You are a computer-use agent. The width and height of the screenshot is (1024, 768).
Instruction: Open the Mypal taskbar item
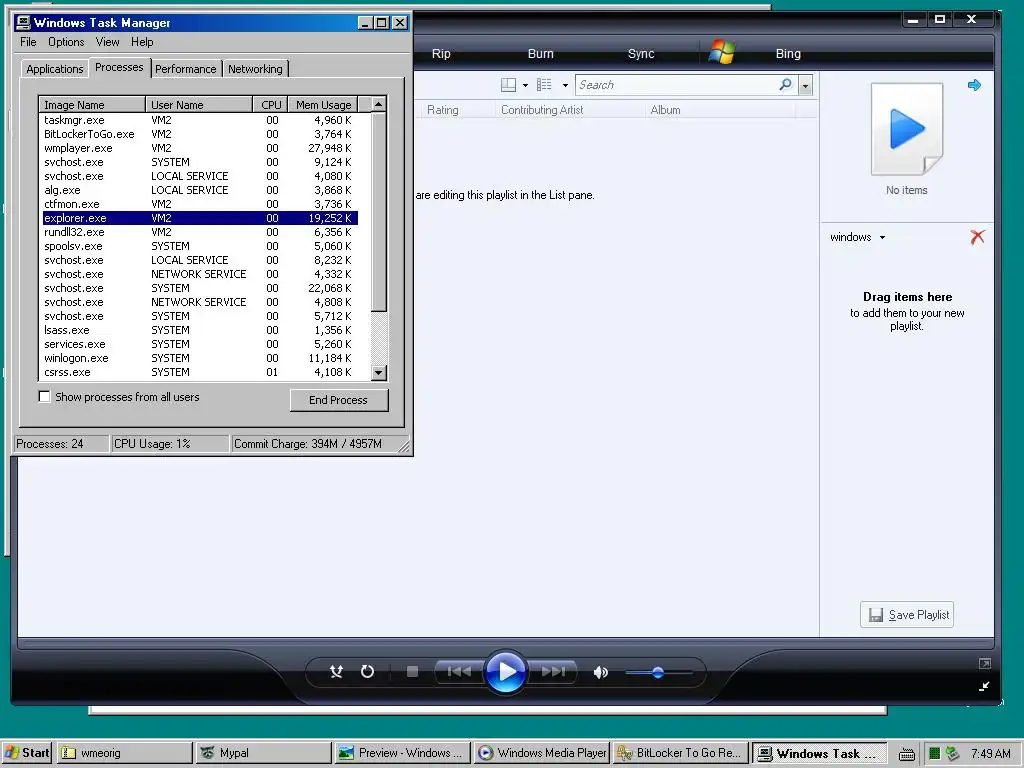pyautogui.click(x=264, y=753)
